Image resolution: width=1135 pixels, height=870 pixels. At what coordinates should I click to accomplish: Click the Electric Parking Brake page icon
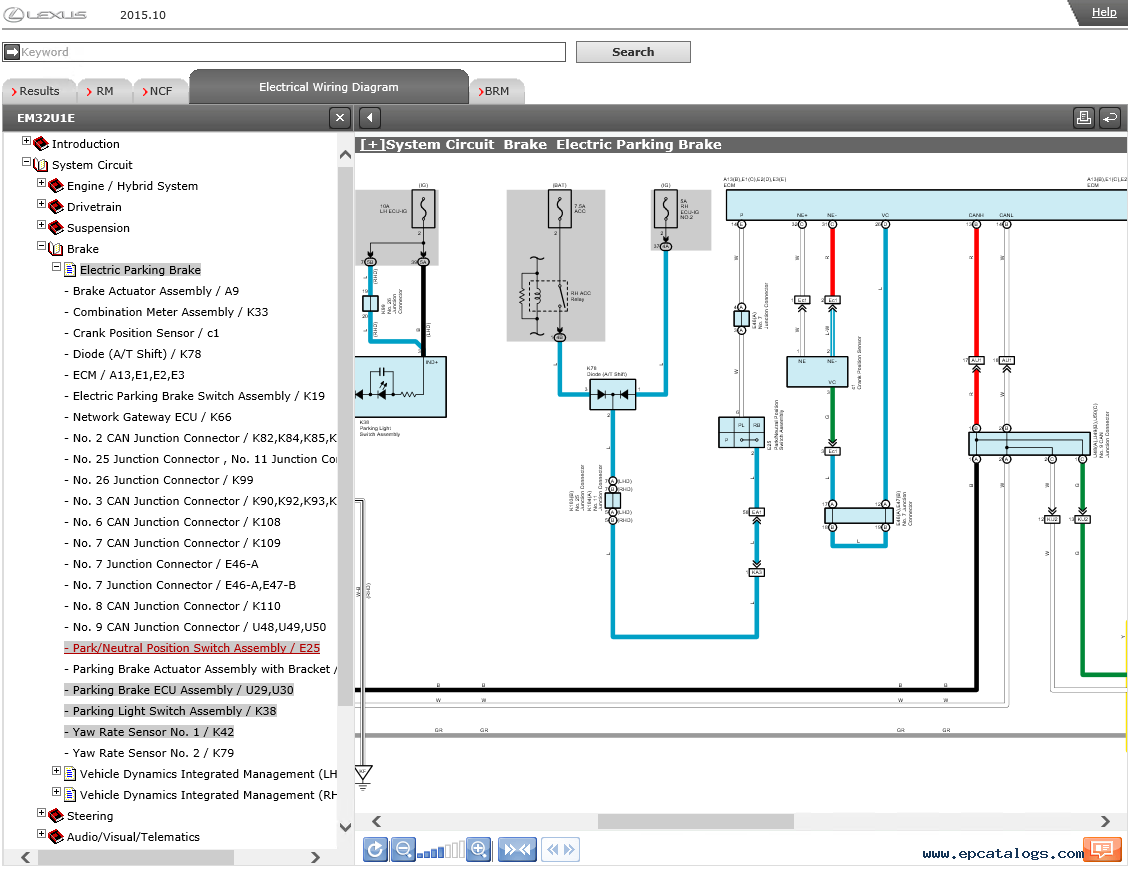click(70, 270)
